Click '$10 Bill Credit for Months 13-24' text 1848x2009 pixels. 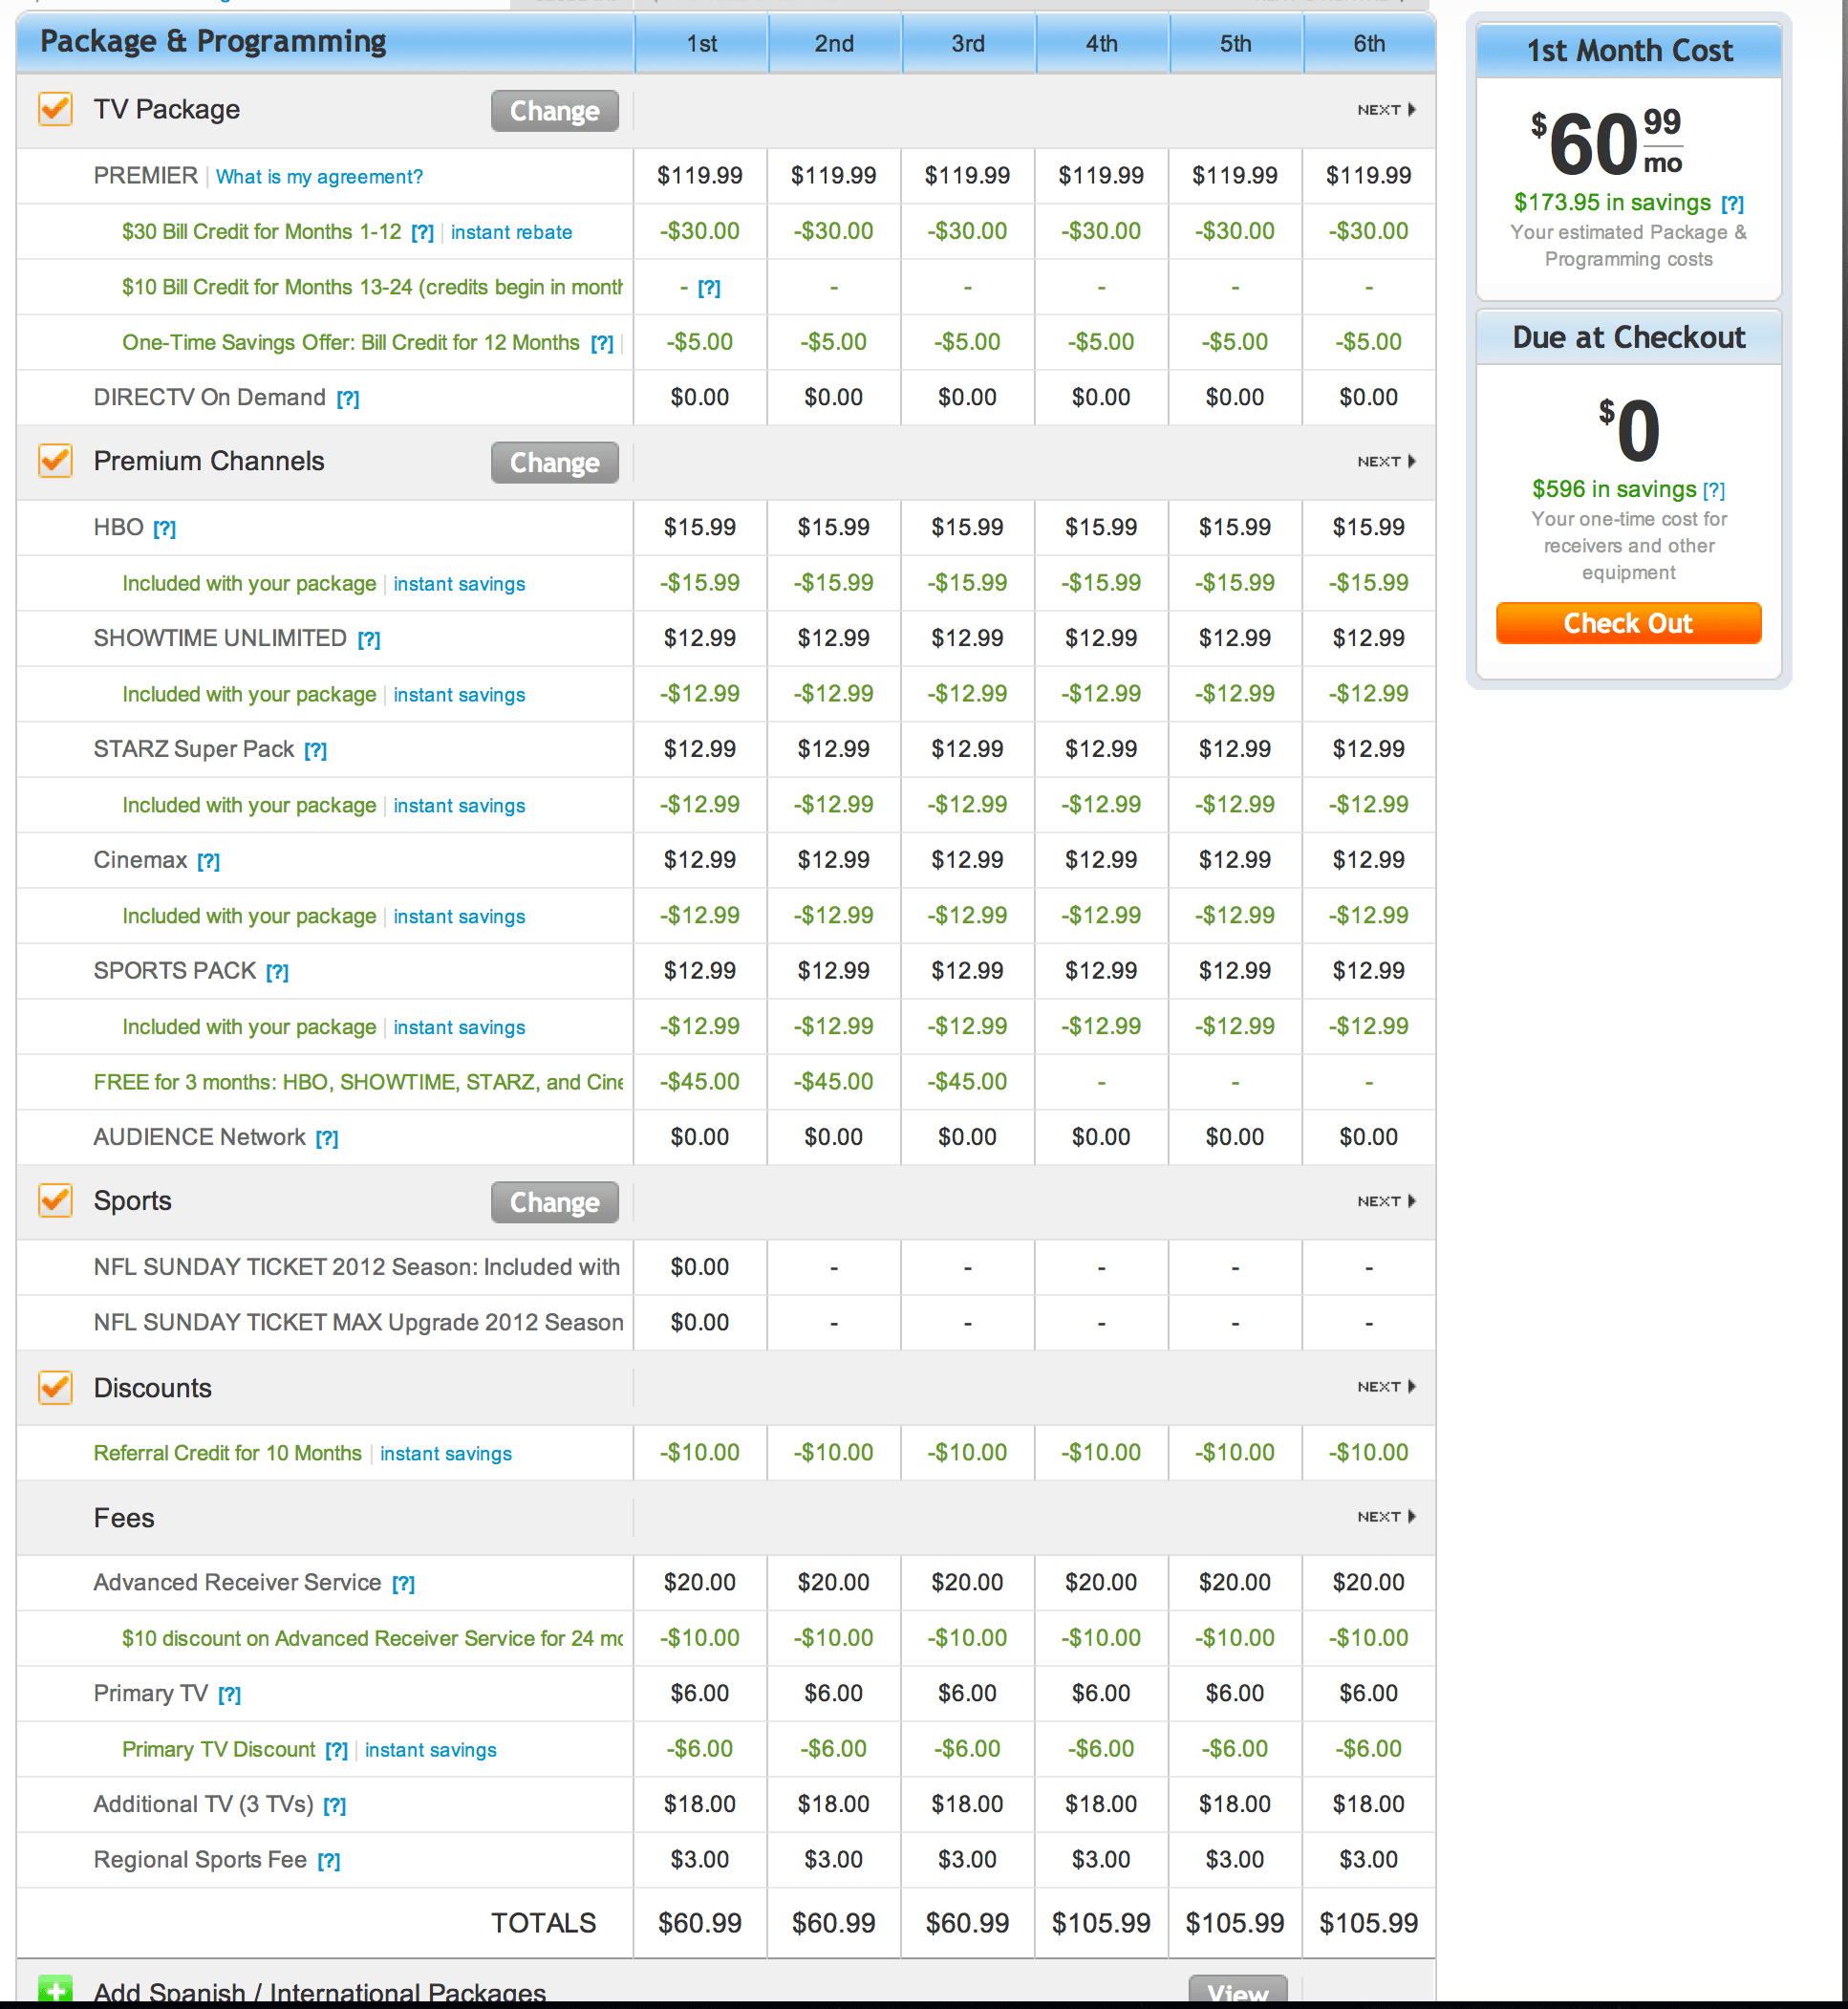[372, 287]
